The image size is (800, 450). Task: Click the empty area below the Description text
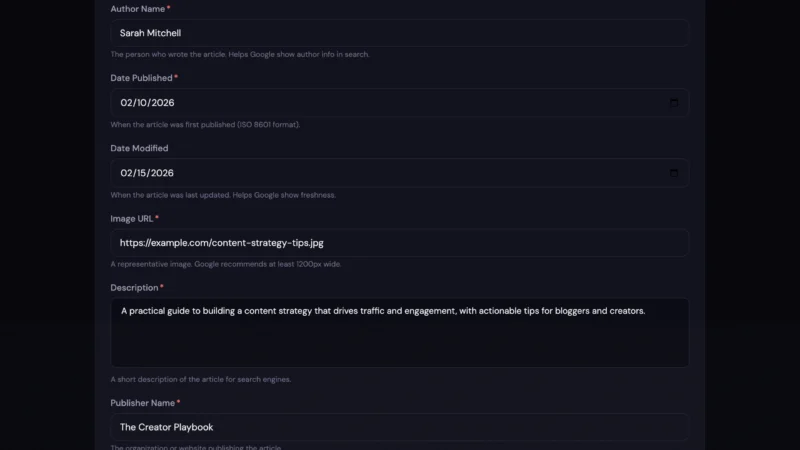point(400,345)
